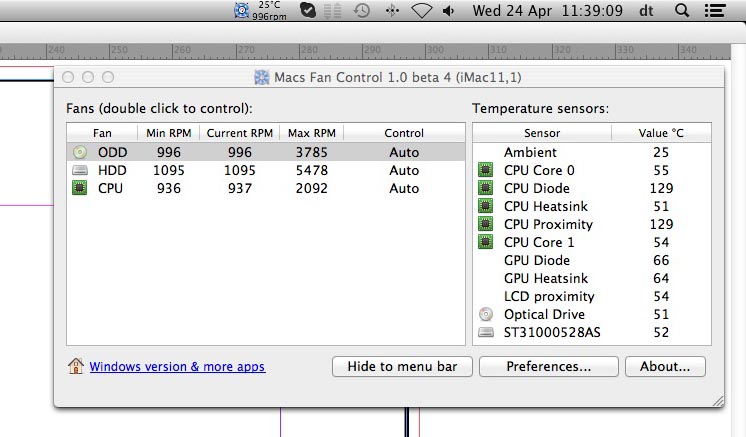746x437 pixels.
Task: Select the CPU Core 0 sensor label
Action: (539, 170)
